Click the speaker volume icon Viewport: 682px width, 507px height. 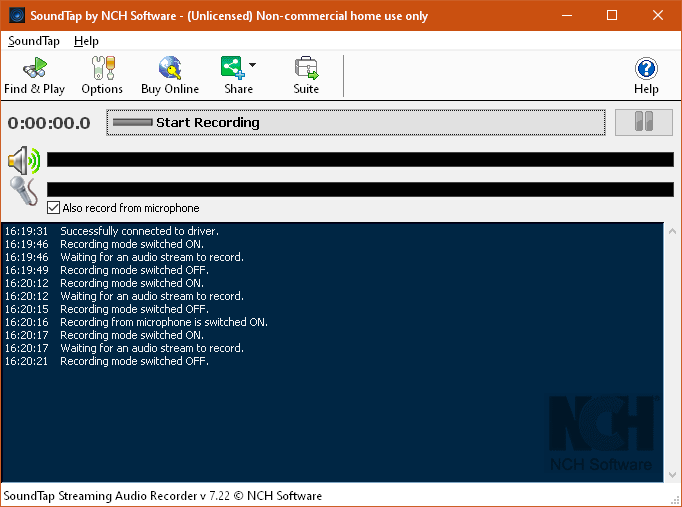click(x=24, y=160)
